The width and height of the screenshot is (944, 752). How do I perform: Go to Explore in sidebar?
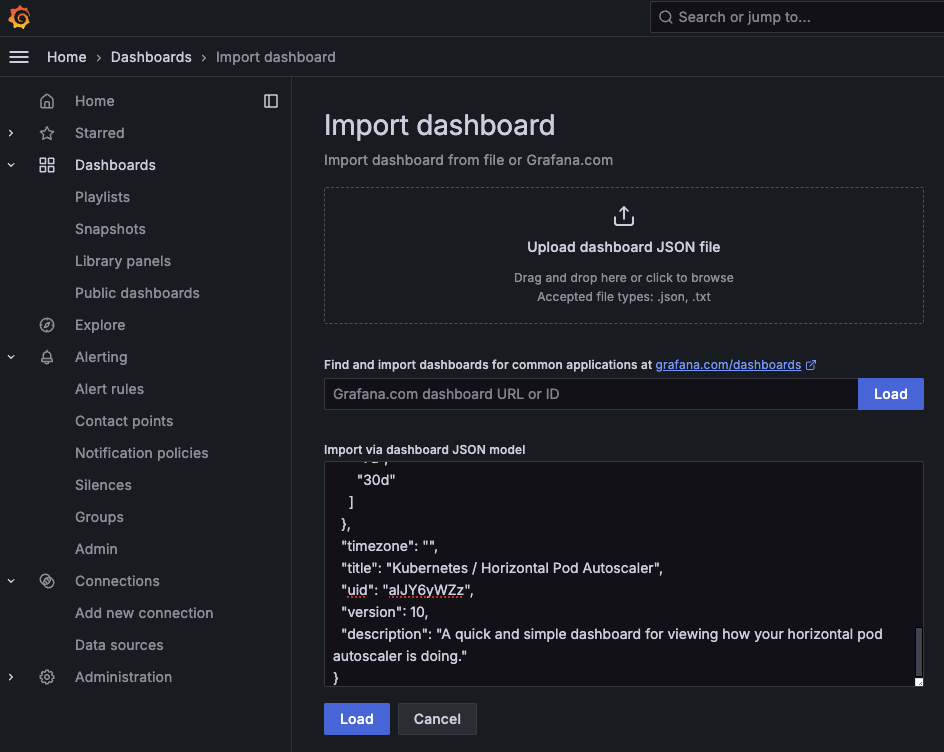point(100,325)
